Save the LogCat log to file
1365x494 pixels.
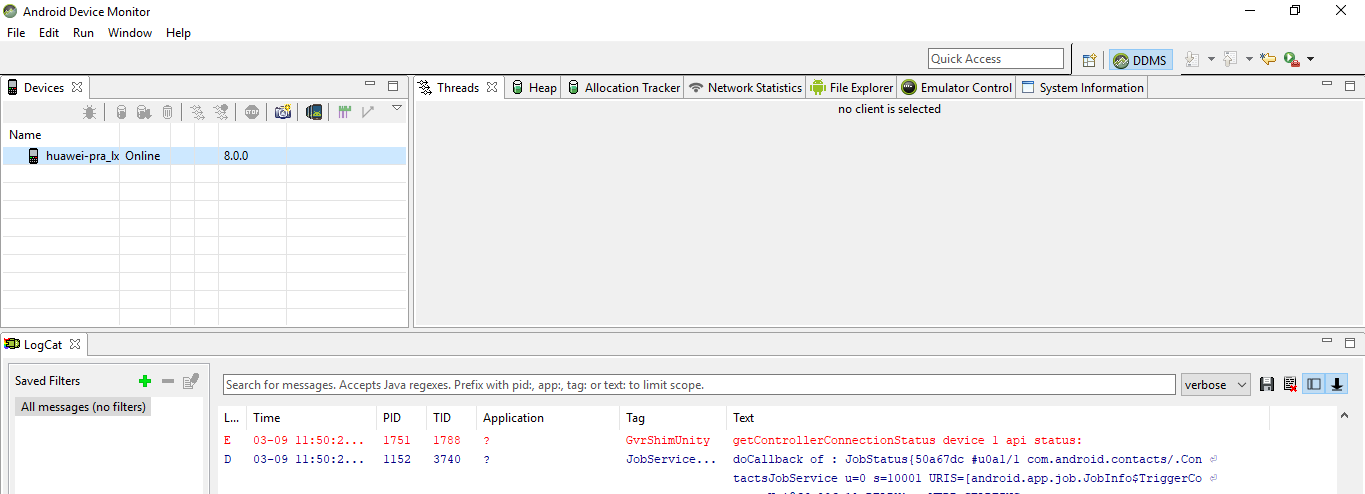coord(1267,385)
